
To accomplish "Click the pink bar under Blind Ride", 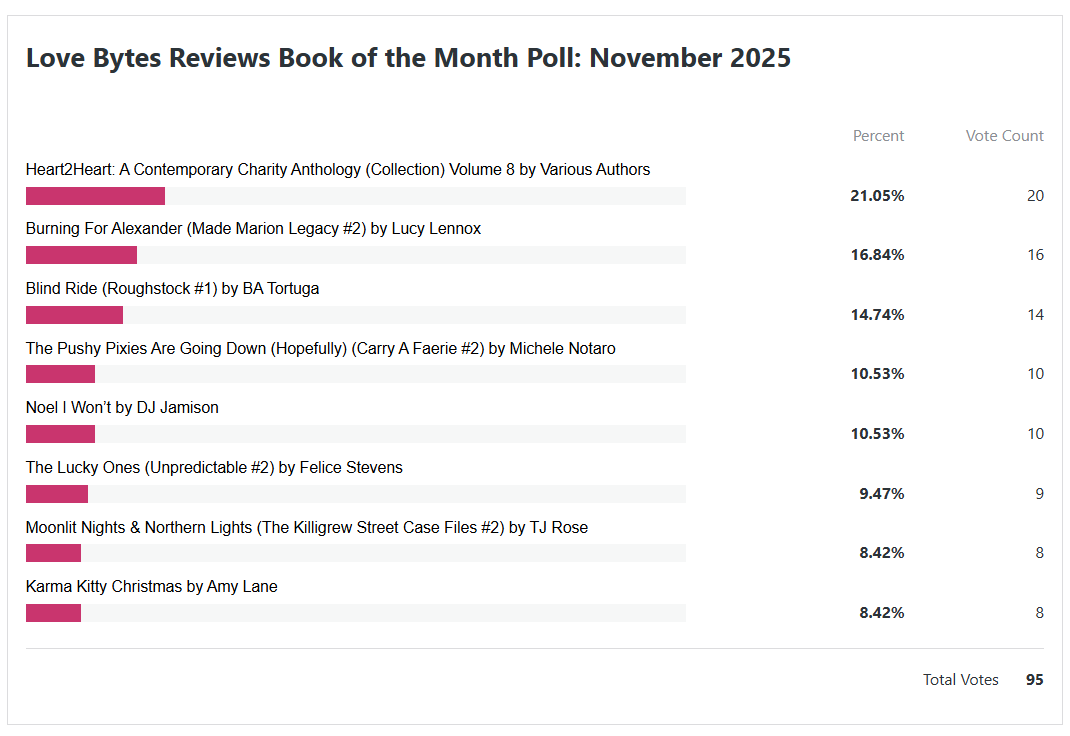I will pos(74,315).
